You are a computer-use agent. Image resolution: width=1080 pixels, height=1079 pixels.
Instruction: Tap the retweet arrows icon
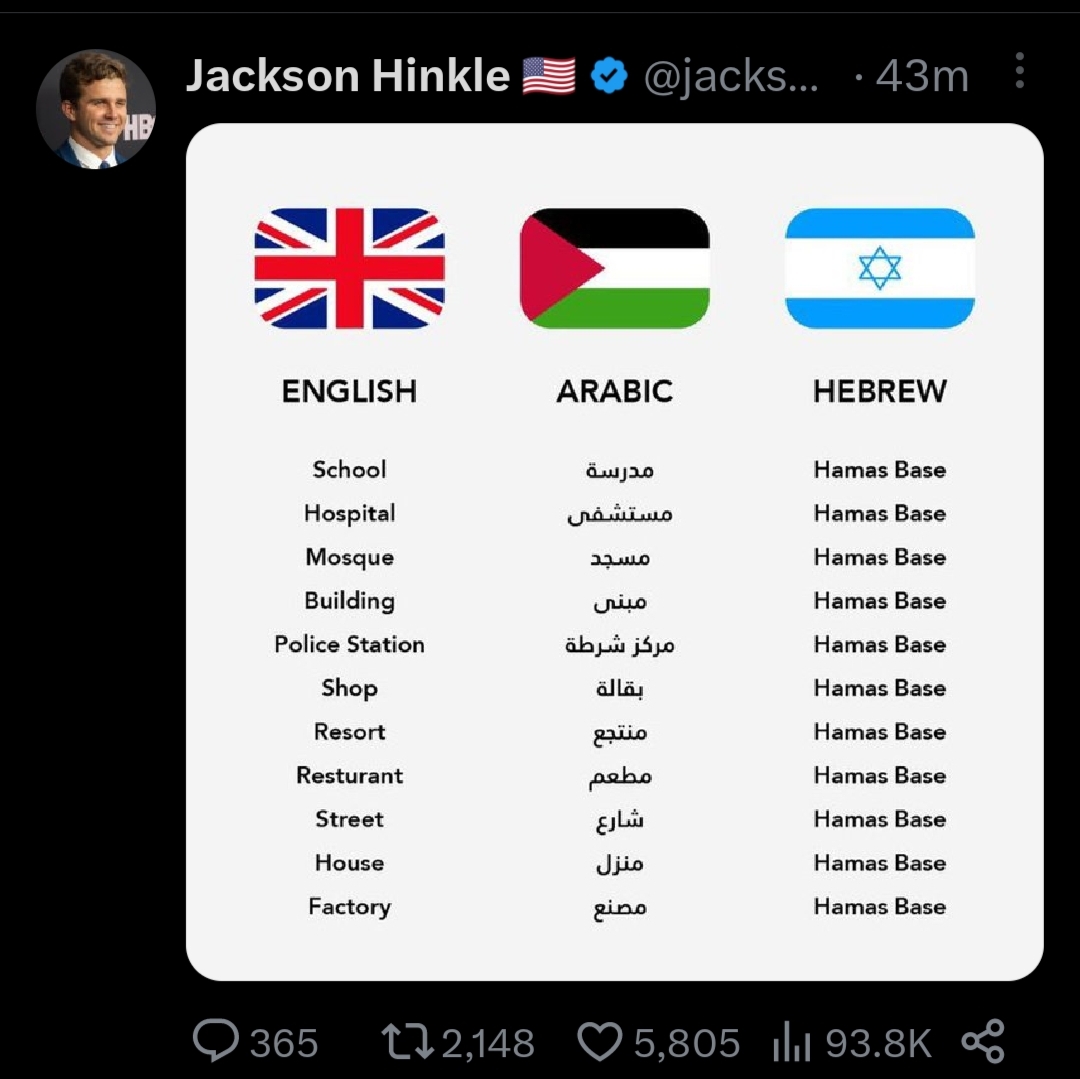point(408,1041)
